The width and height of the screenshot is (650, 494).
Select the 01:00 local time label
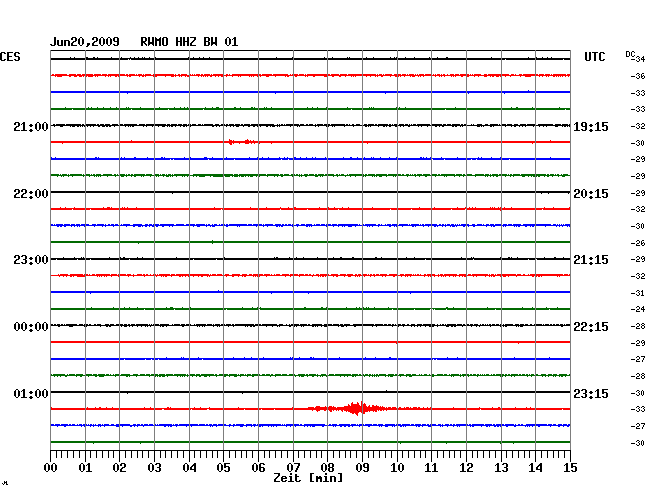point(31,393)
